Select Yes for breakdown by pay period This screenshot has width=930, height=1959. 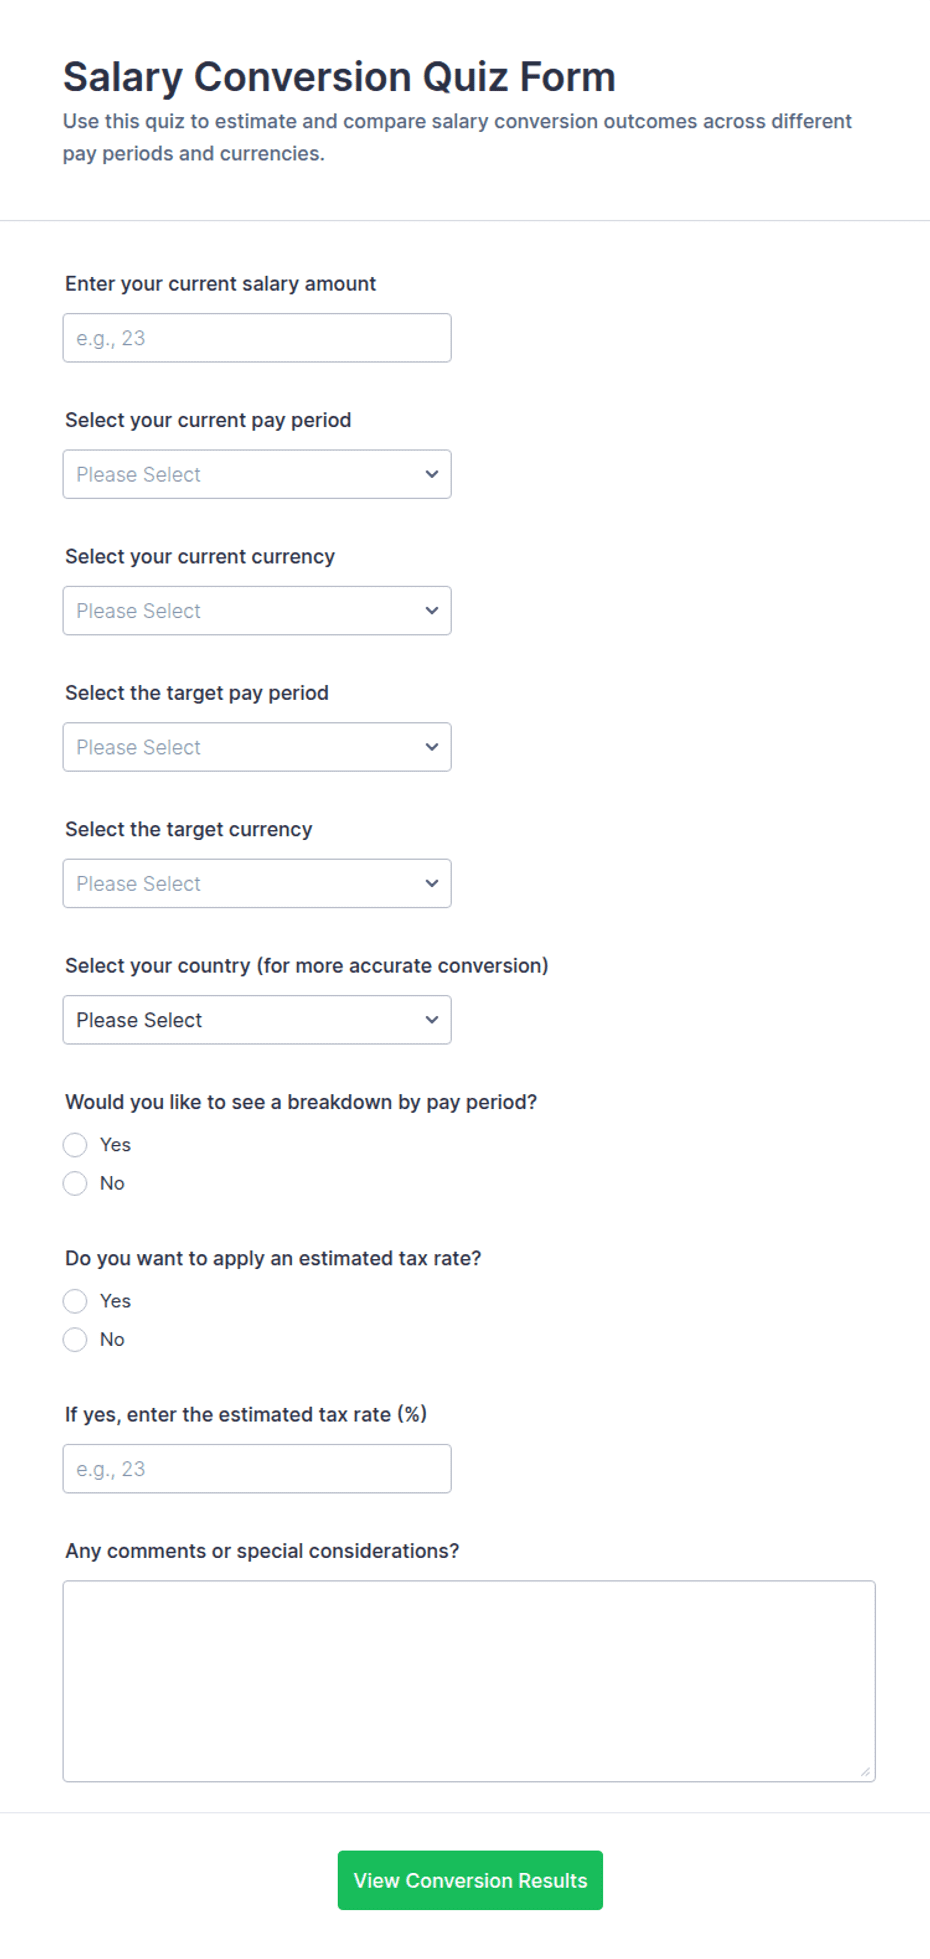[75, 1145]
